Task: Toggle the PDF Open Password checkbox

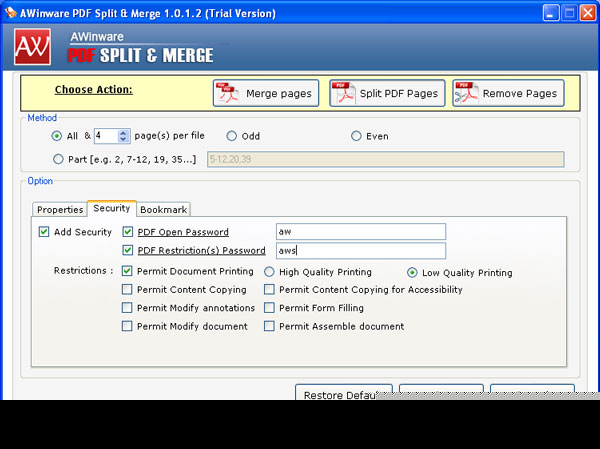Action: 128,232
